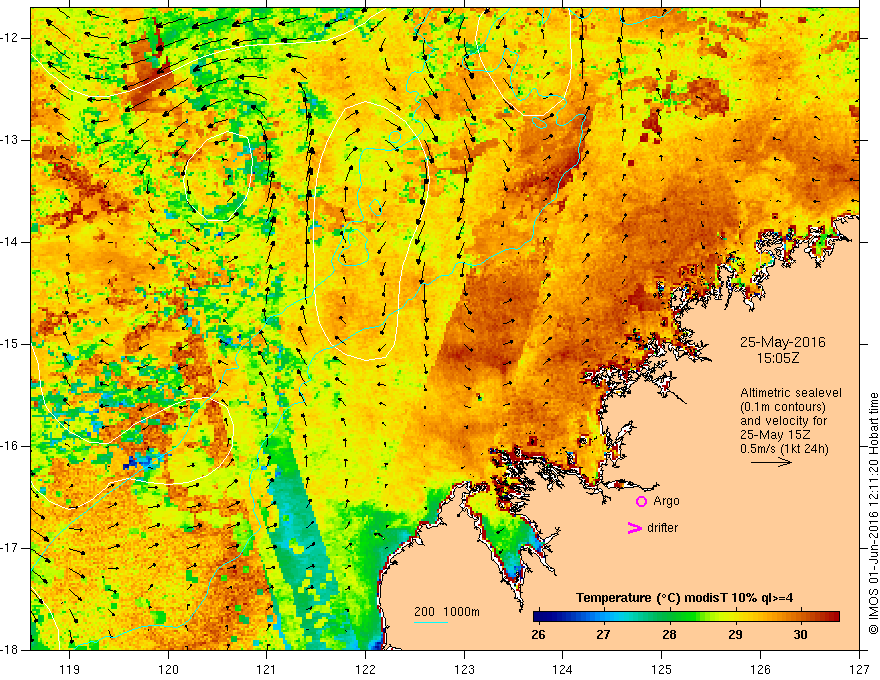The width and height of the screenshot is (880, 680).
Task: Click the magenta Argo circle legend symbol
Action: tap(641, 502)
